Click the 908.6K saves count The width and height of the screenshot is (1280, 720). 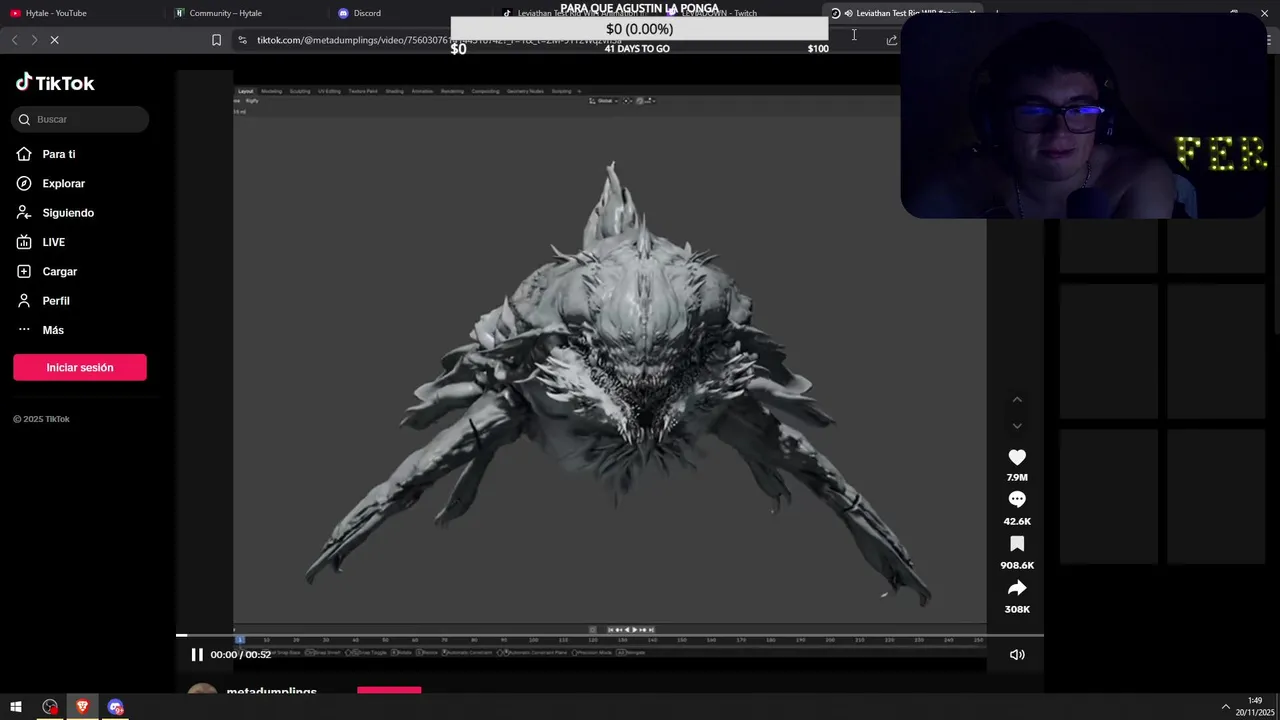pyautogui.click(x=1017, y=566)
